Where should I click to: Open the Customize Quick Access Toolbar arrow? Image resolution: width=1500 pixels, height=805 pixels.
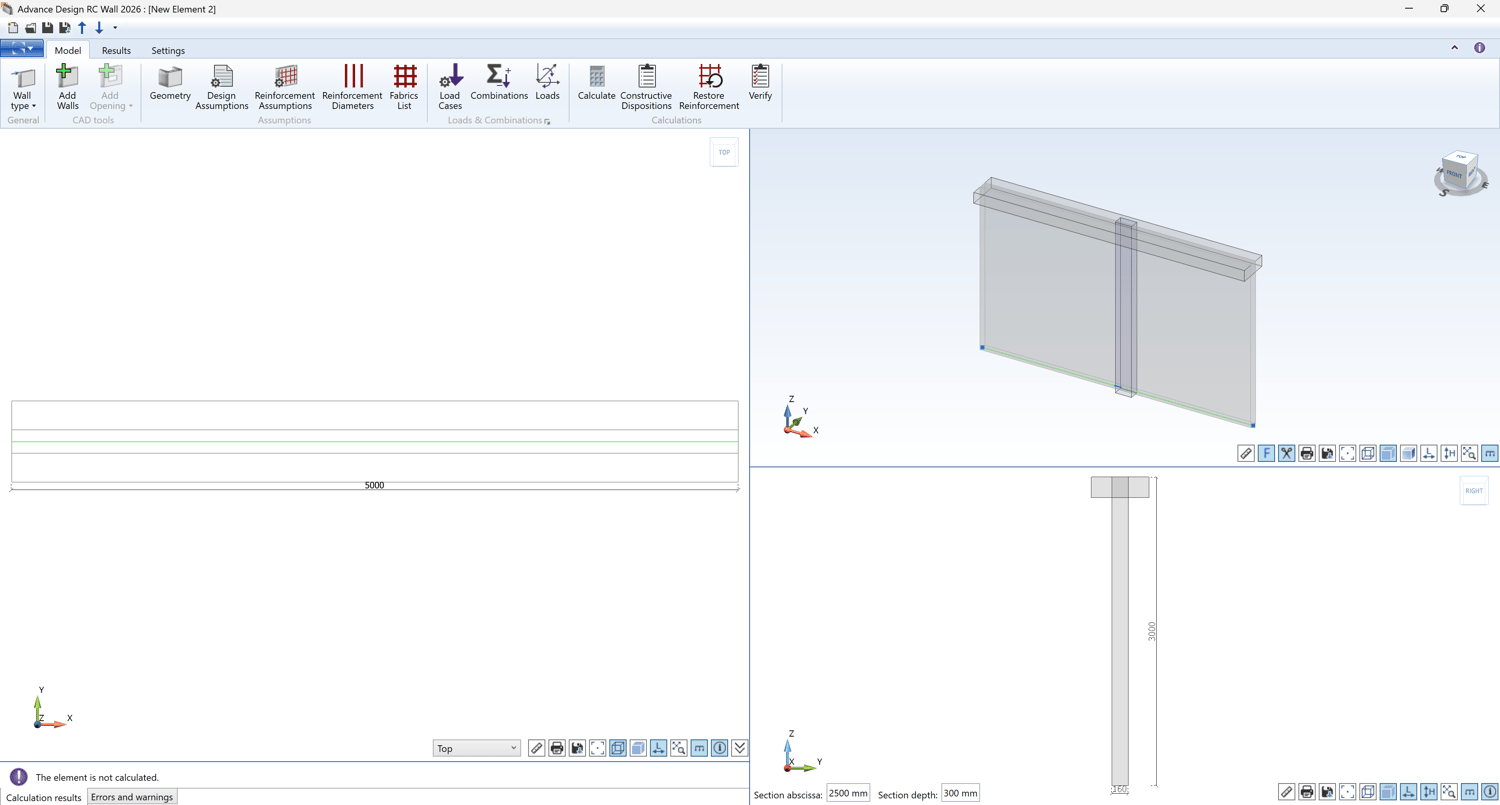[115, 28]
